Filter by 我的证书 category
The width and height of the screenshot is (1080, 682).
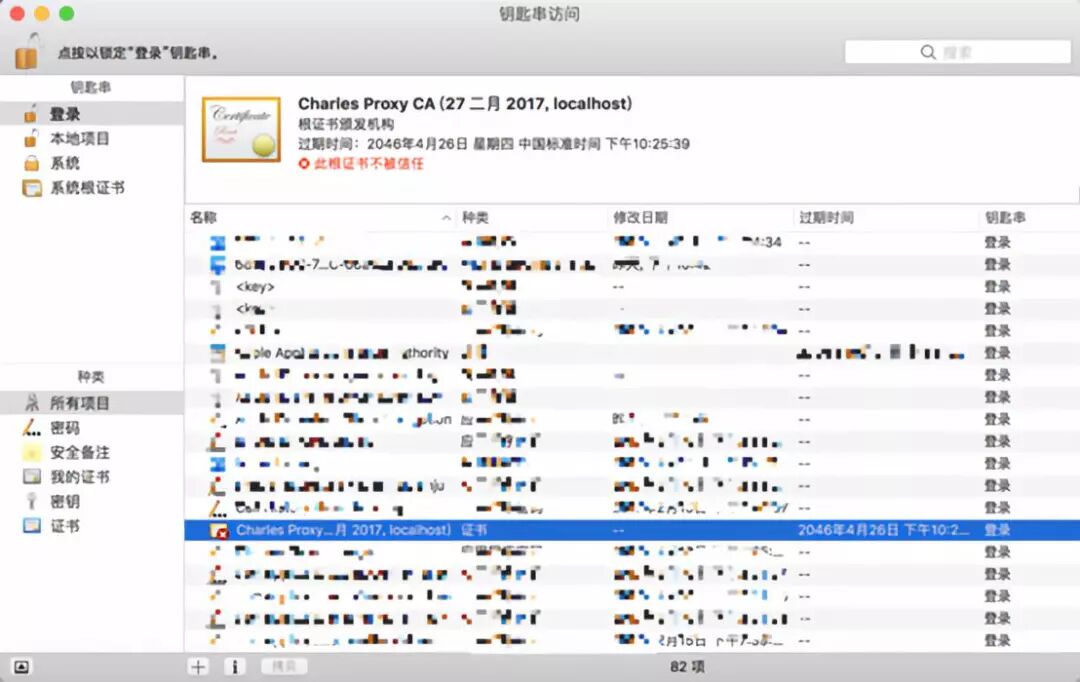92,477
